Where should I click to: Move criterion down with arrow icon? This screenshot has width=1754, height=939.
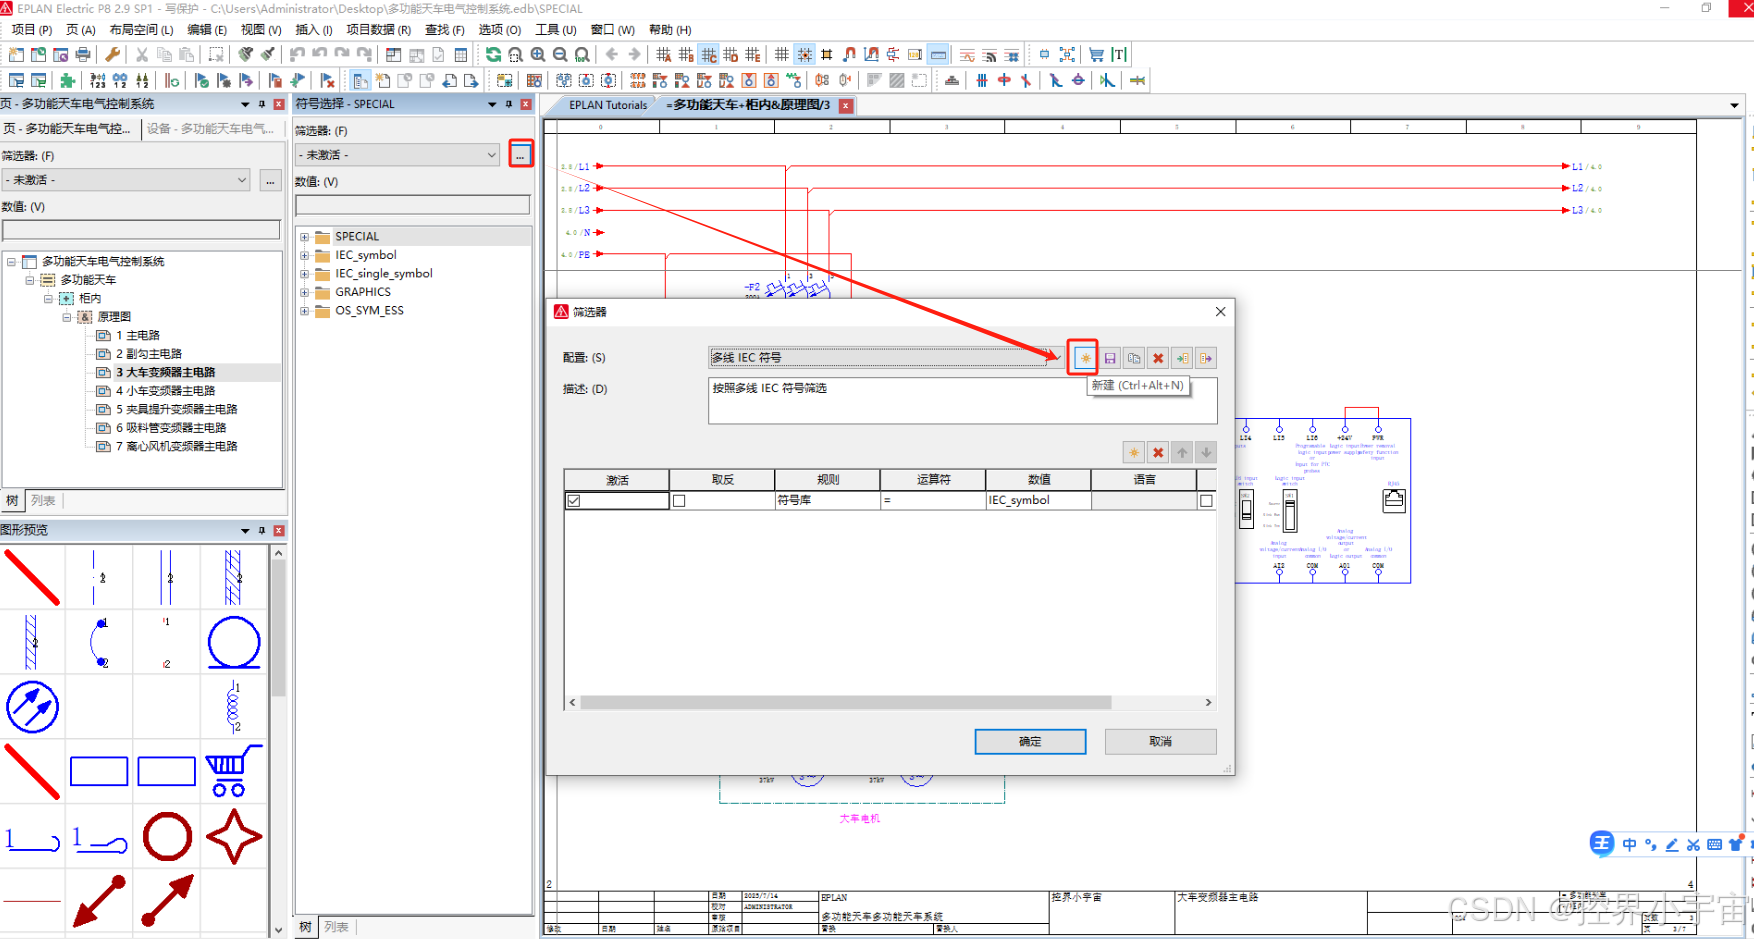(1206, 453)
